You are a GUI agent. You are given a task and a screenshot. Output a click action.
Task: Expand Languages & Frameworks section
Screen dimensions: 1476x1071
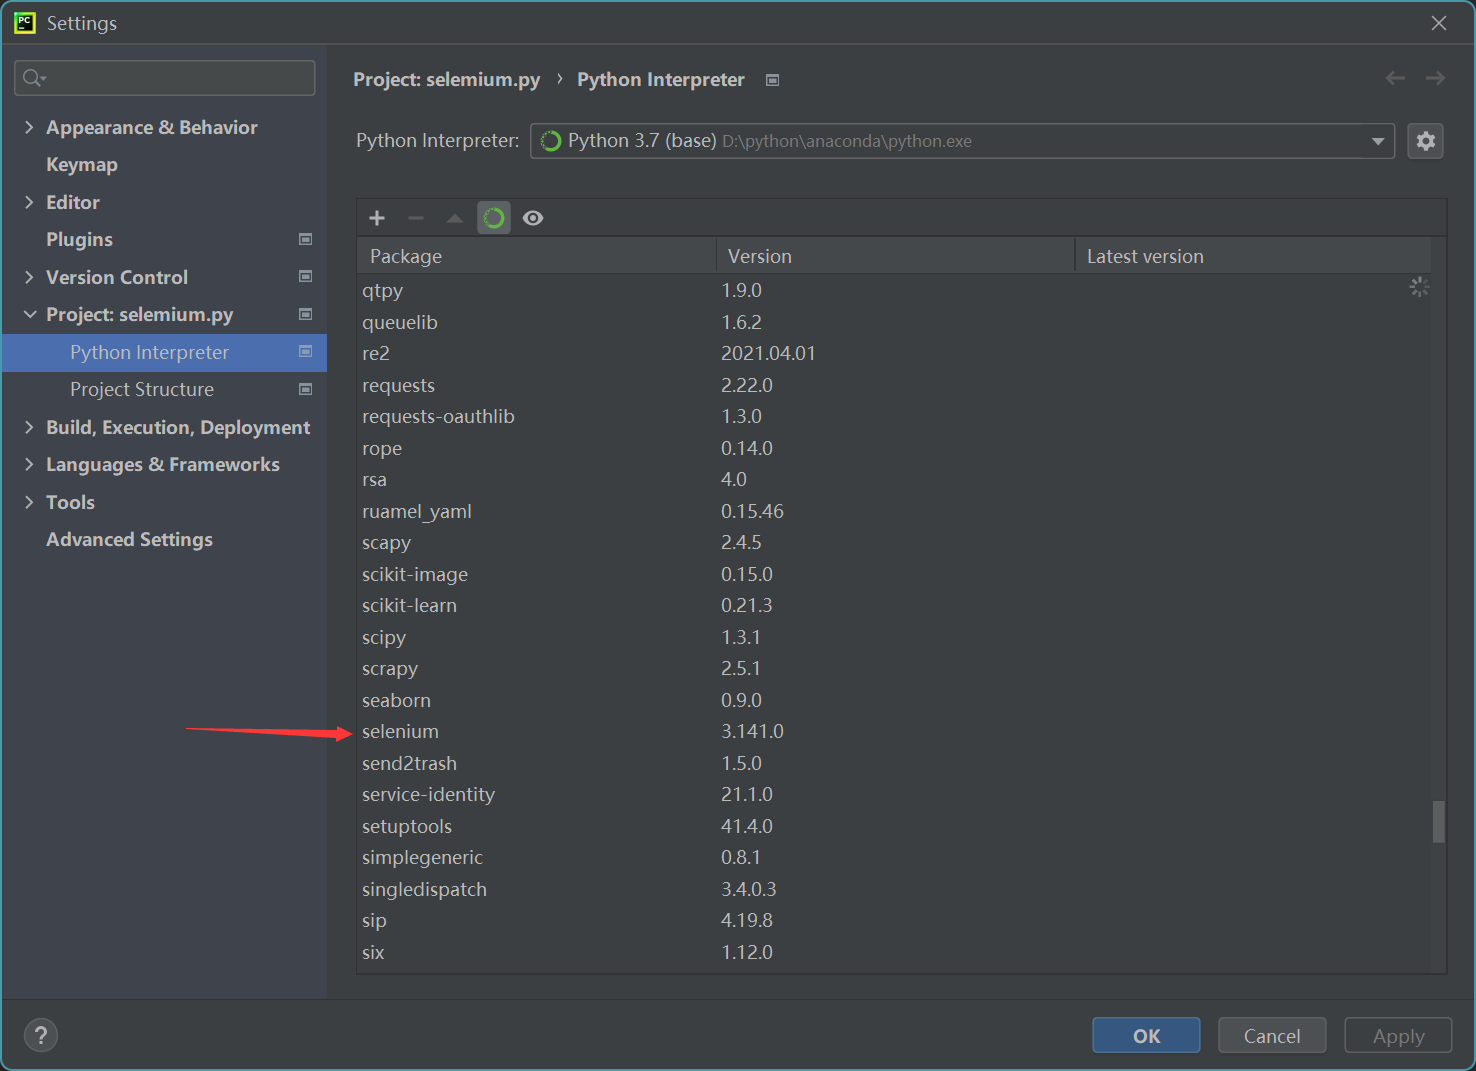coord(29,464)
